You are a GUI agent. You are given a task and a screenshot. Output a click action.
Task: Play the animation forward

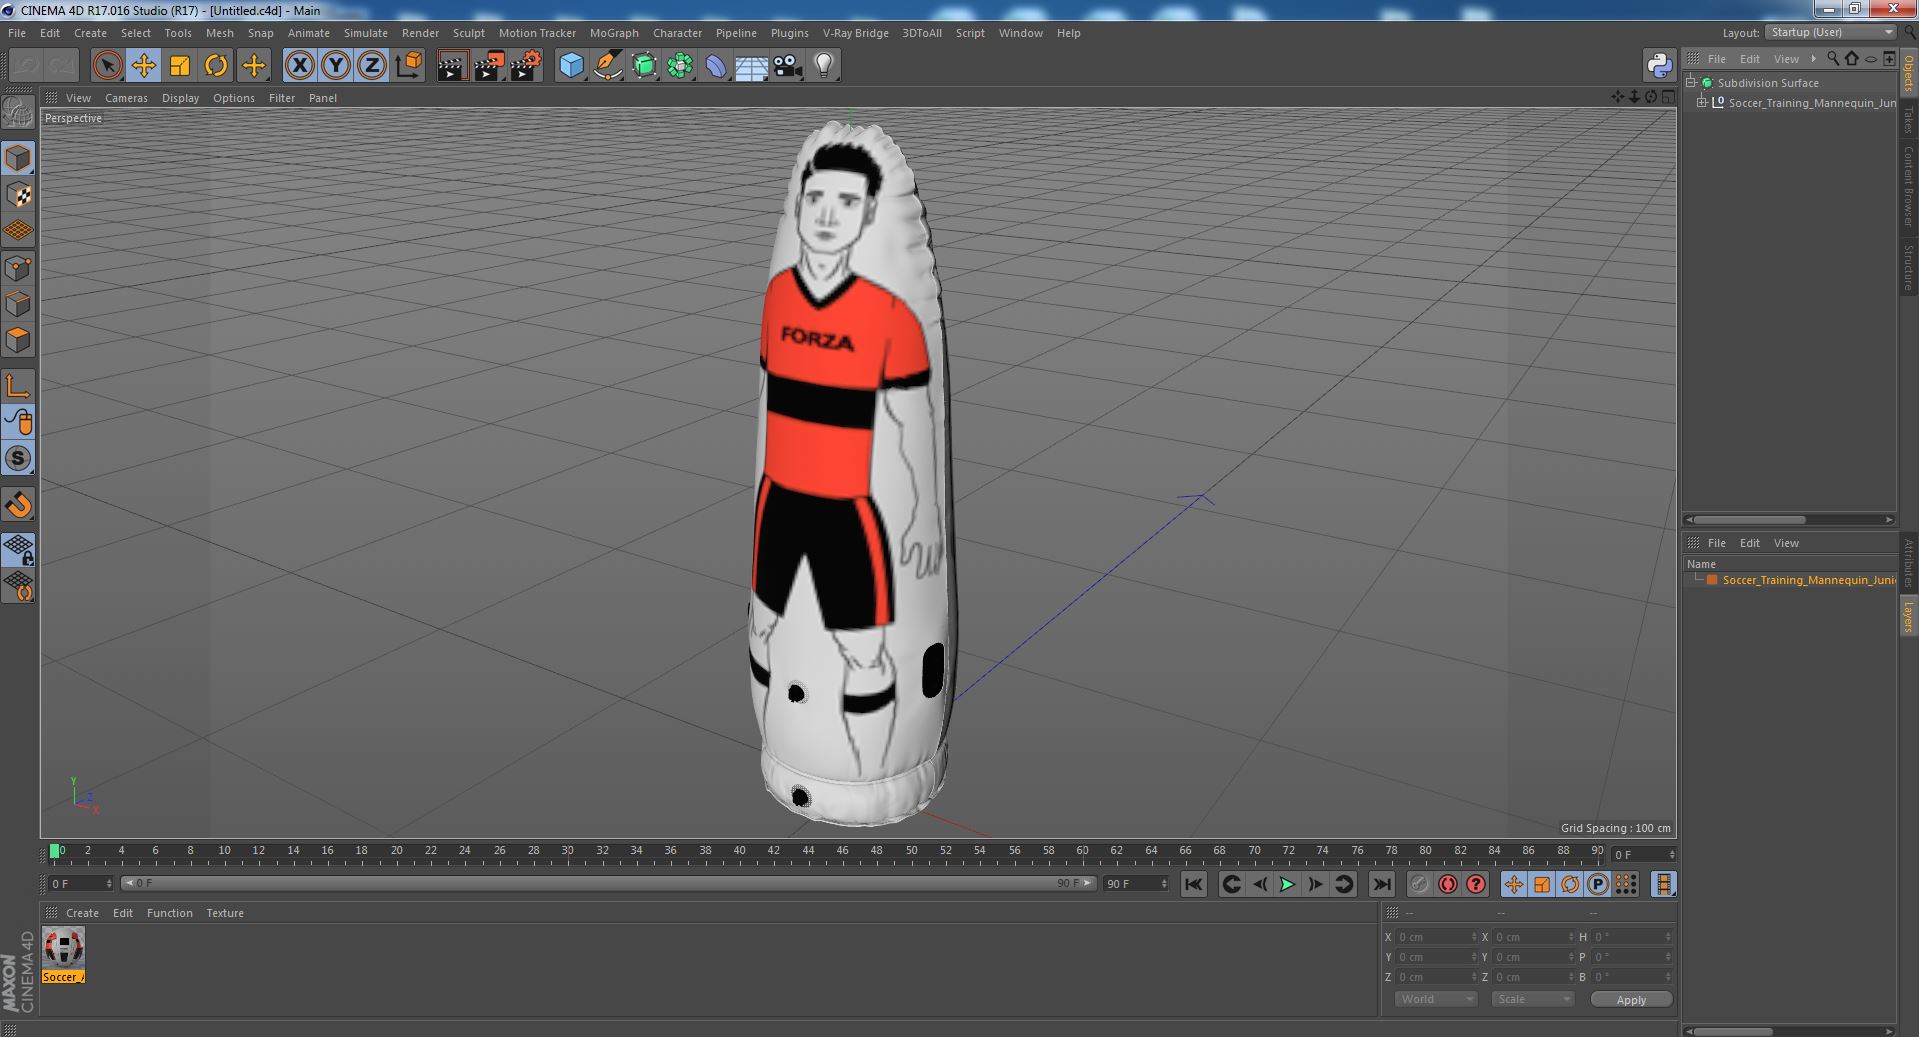1287,884
